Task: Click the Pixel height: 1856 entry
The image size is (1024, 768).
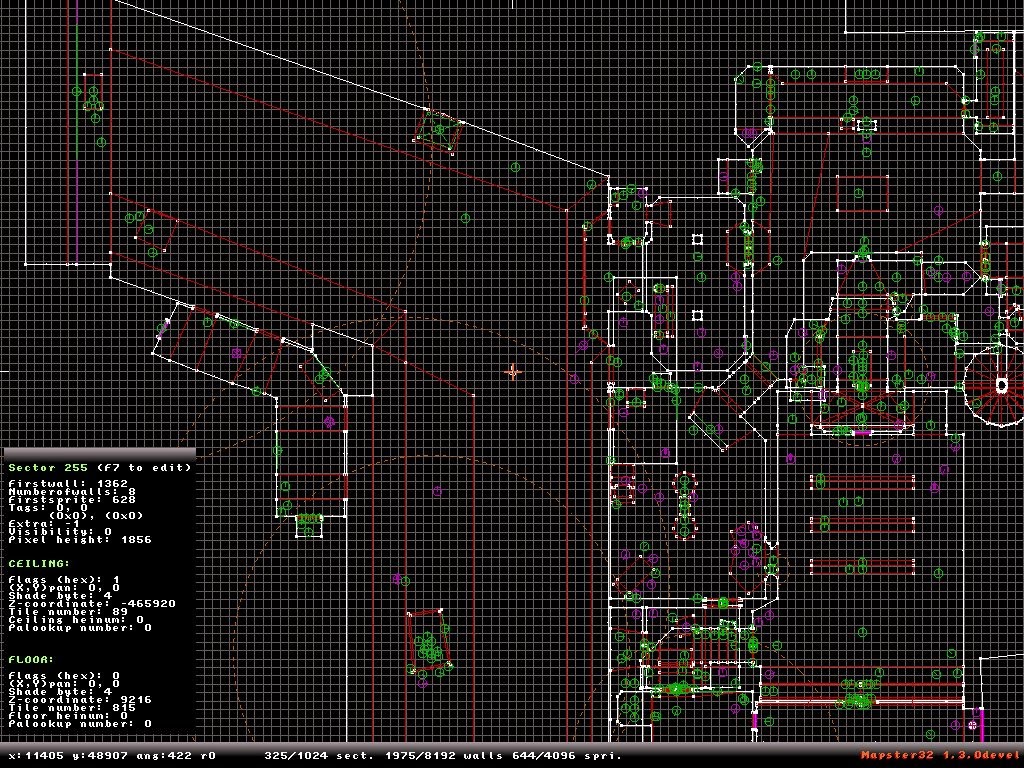Action: 80,540
